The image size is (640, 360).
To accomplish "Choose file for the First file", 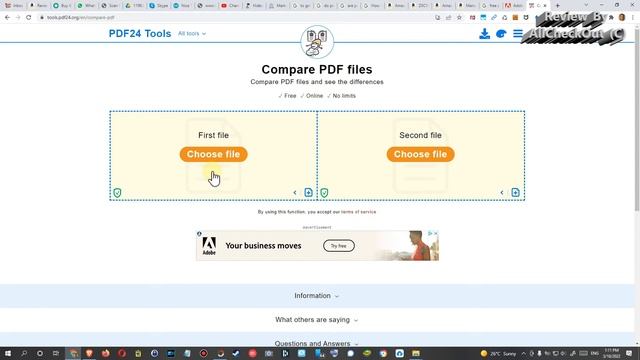I will coord(213,154).
